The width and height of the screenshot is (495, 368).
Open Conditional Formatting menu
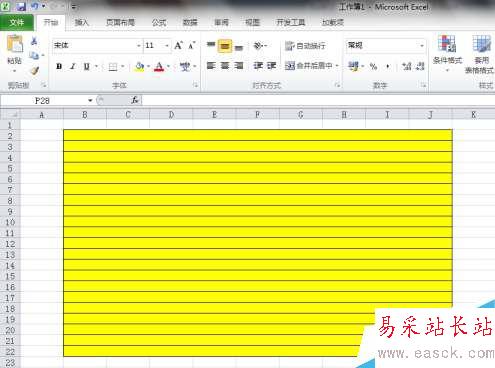coord(447,53)
